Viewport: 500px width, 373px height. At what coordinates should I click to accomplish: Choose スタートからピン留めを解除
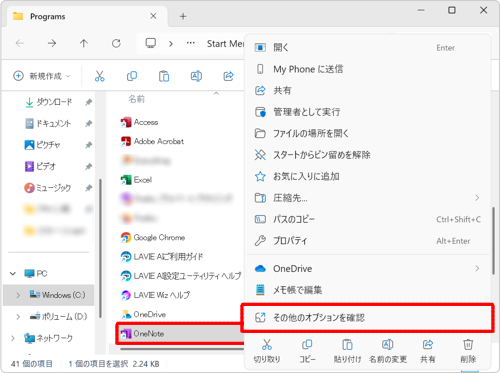(x=368, y=155)
